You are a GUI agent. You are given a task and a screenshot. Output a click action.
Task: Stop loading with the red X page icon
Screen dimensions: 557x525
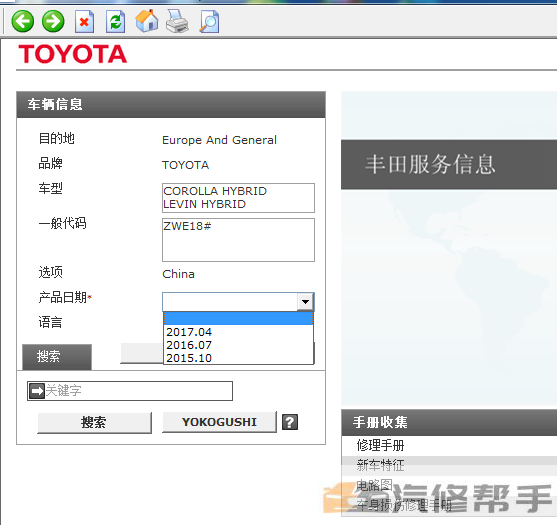pyautogui.click(x=85, y=22)
